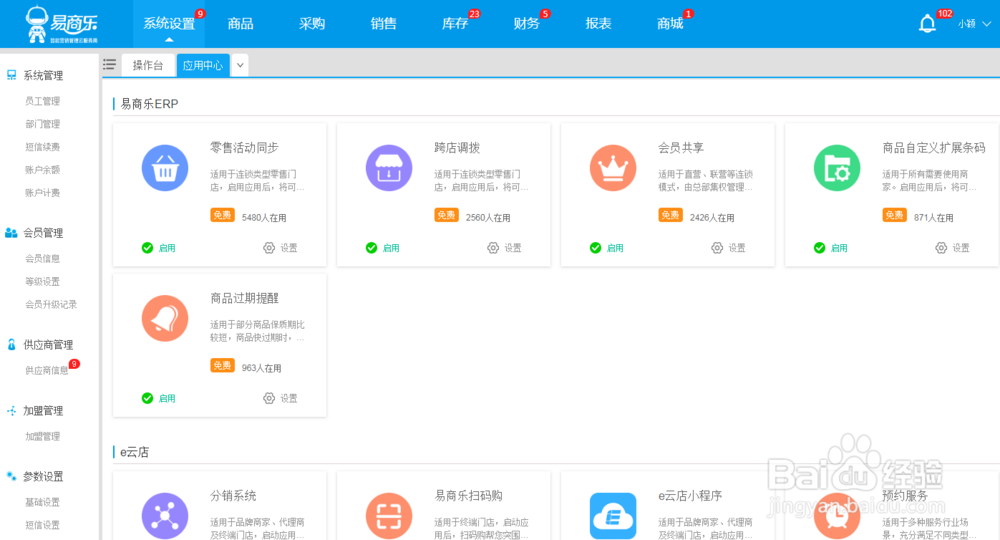Open 会员信息 in sidebar

pyautogui.click(x=43, y=258)
